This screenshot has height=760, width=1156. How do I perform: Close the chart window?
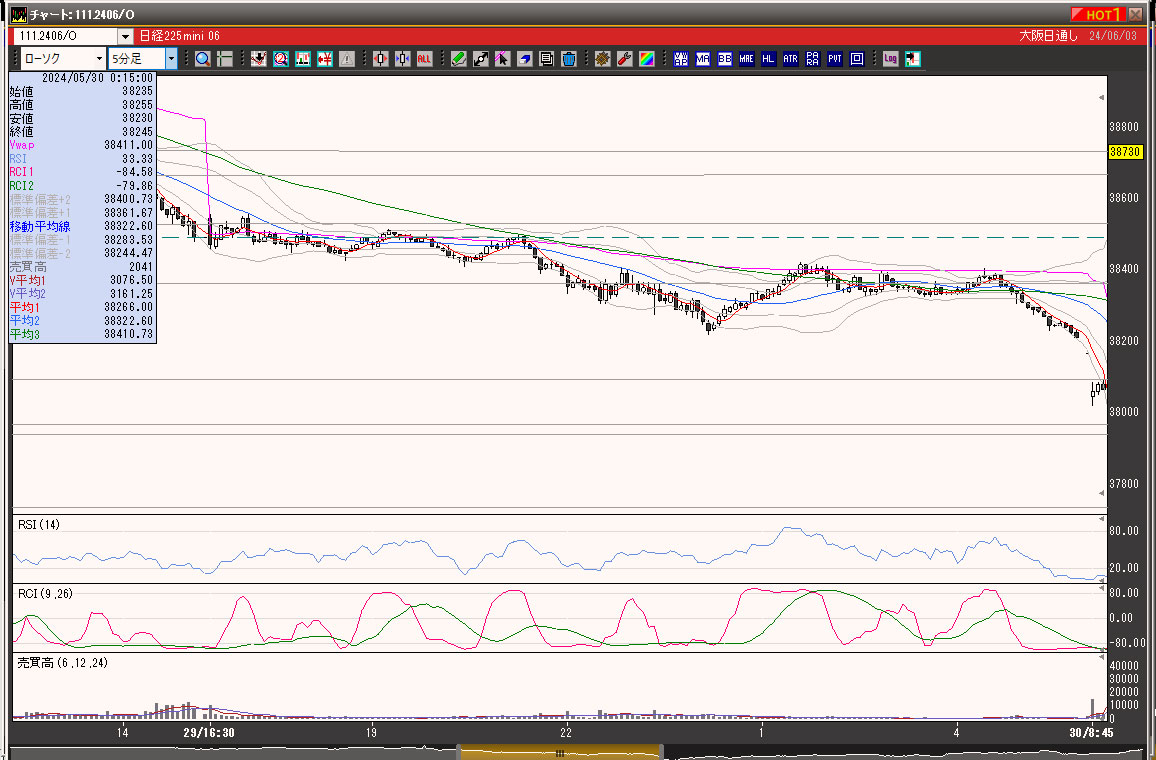point(1135,15)
